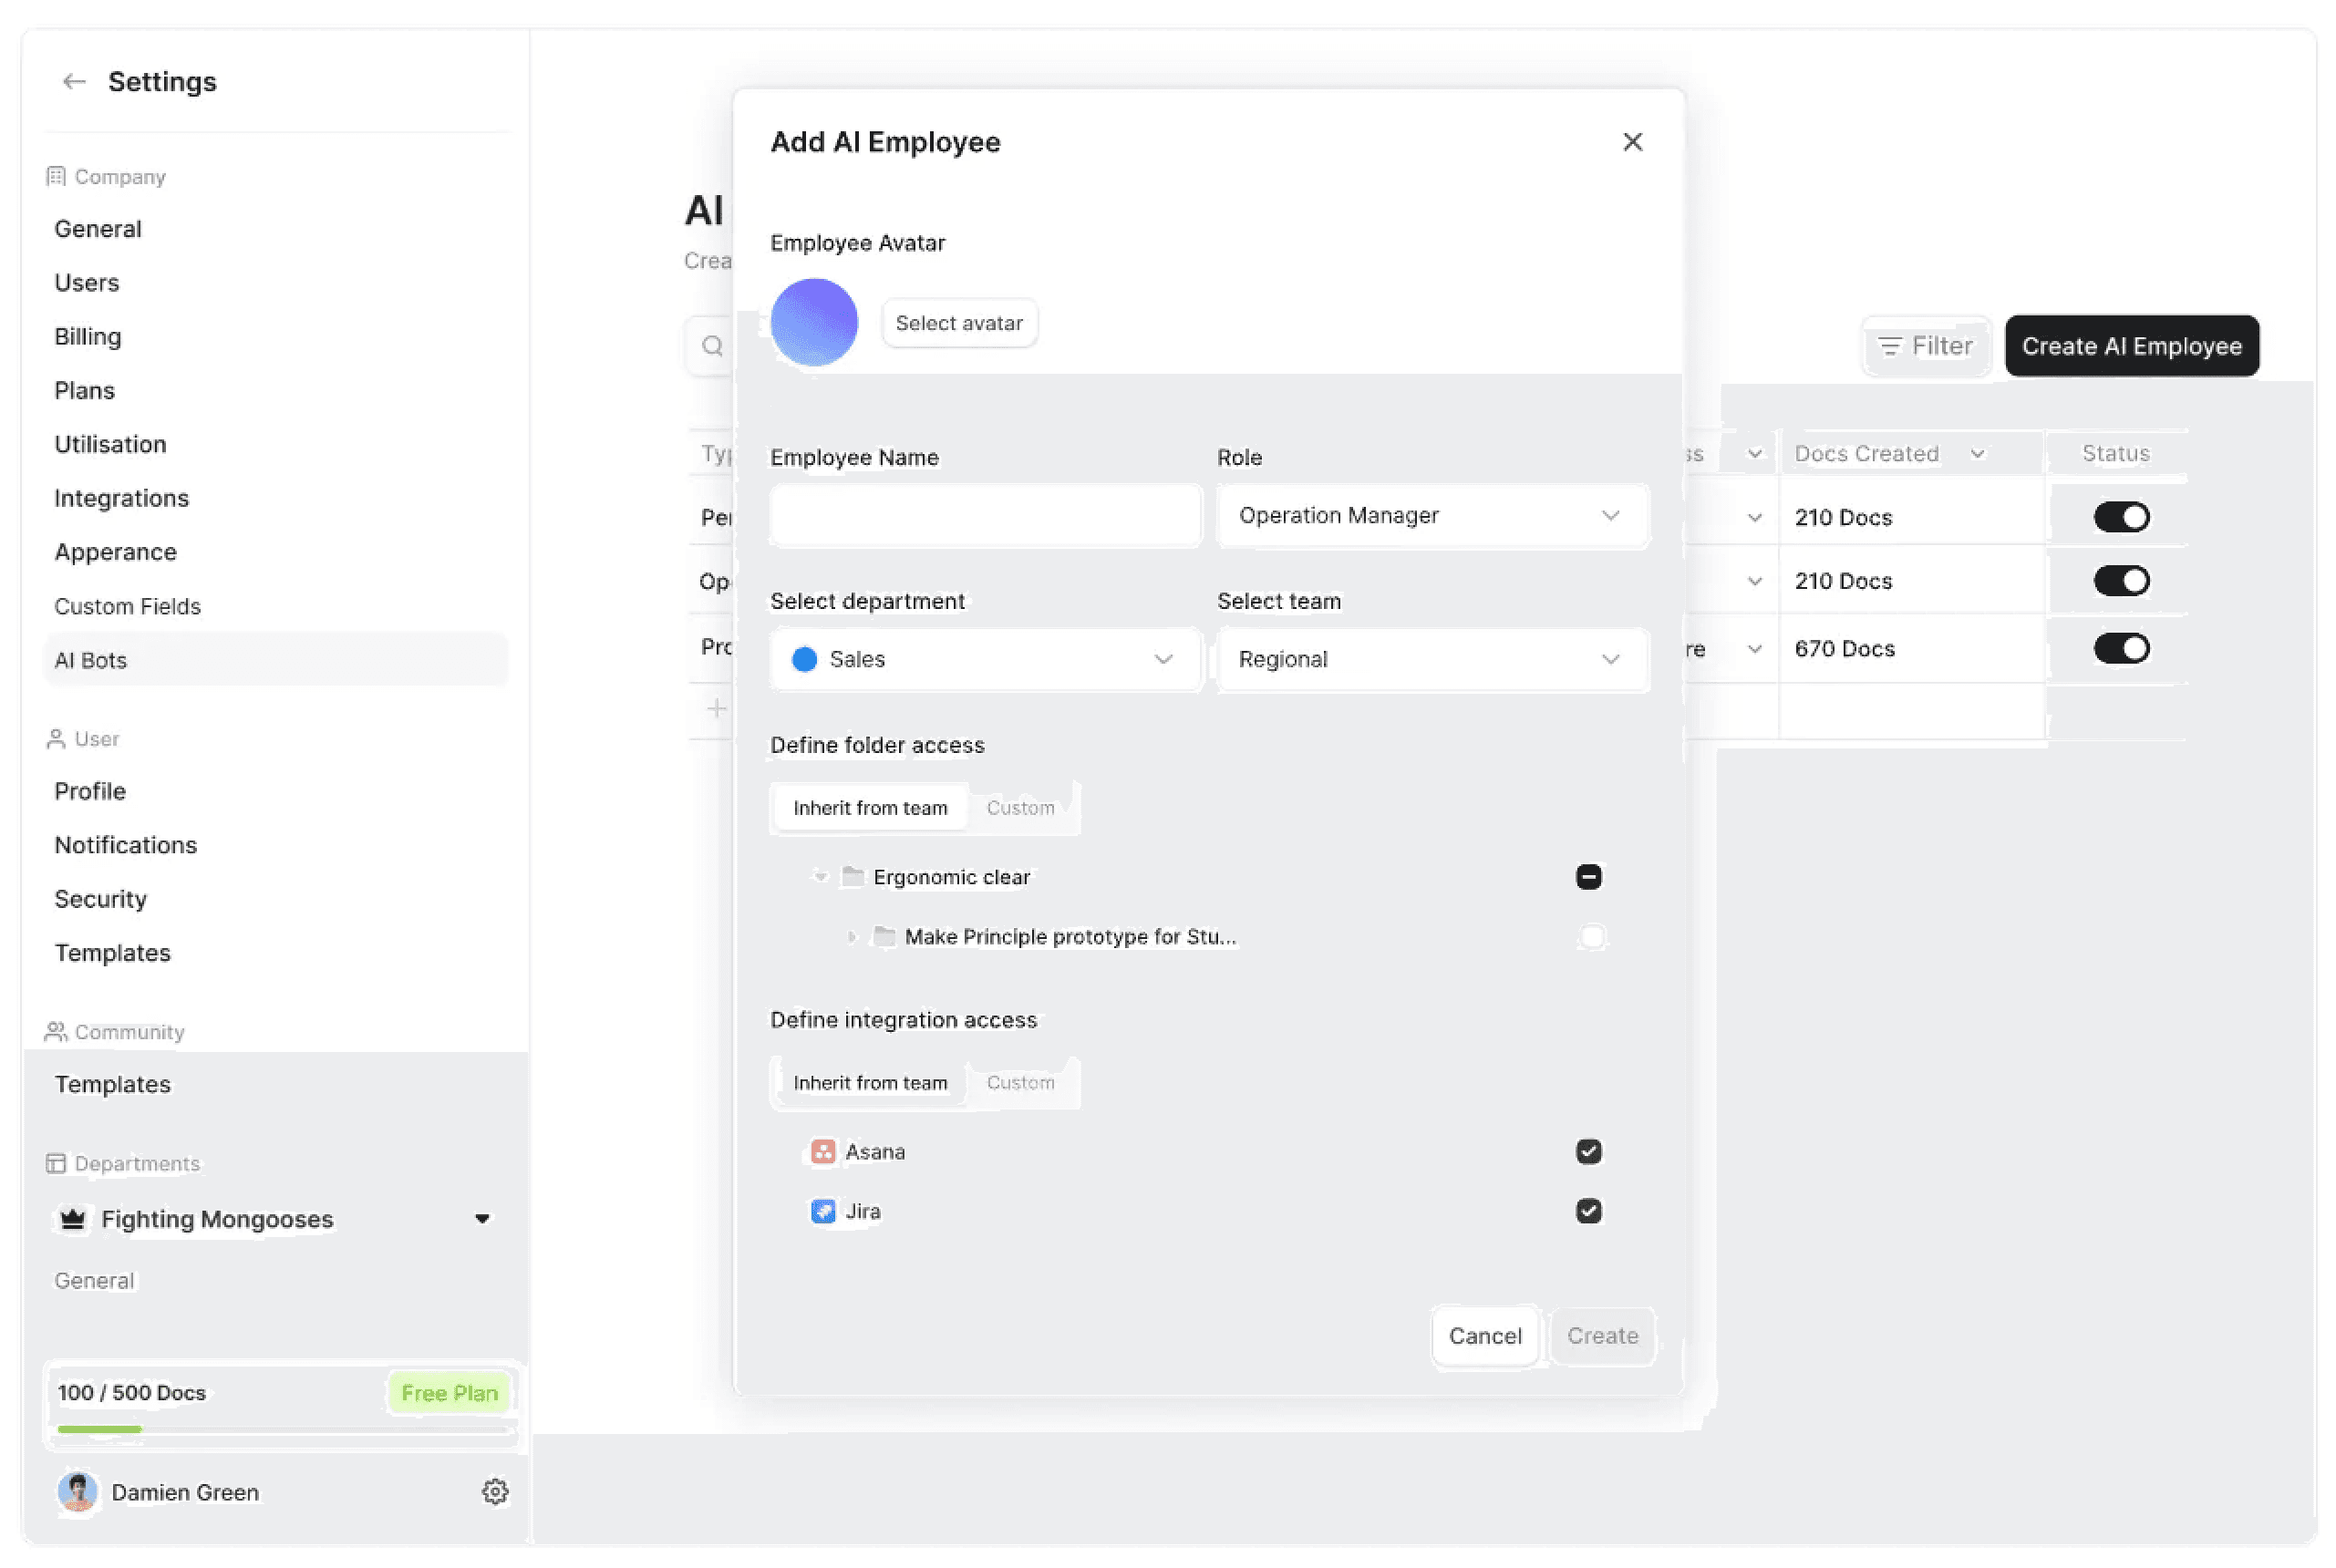Switch folder access to the Custom tab
The image size is (2336, 1568).
click(1020, 808)
